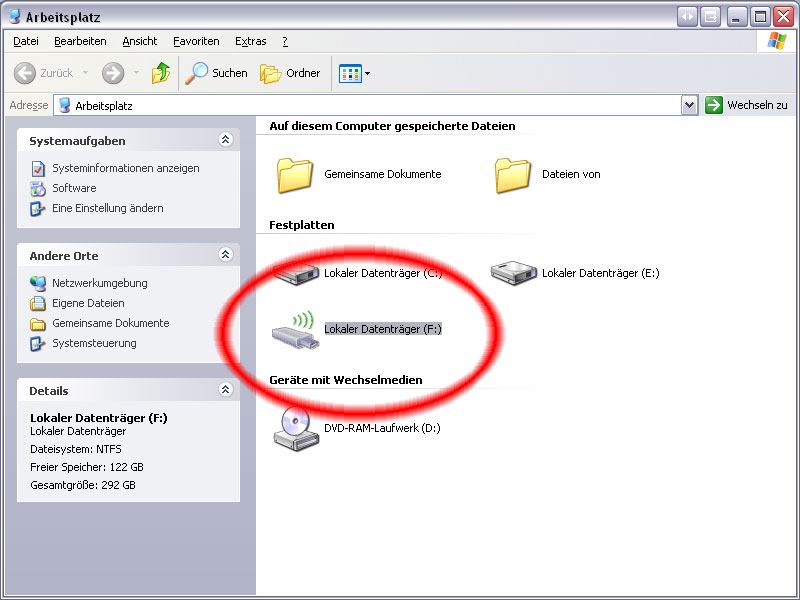Screen dimensions: 800x600
Task: Open the views icon in toolbar
Action: click(350, 74)
